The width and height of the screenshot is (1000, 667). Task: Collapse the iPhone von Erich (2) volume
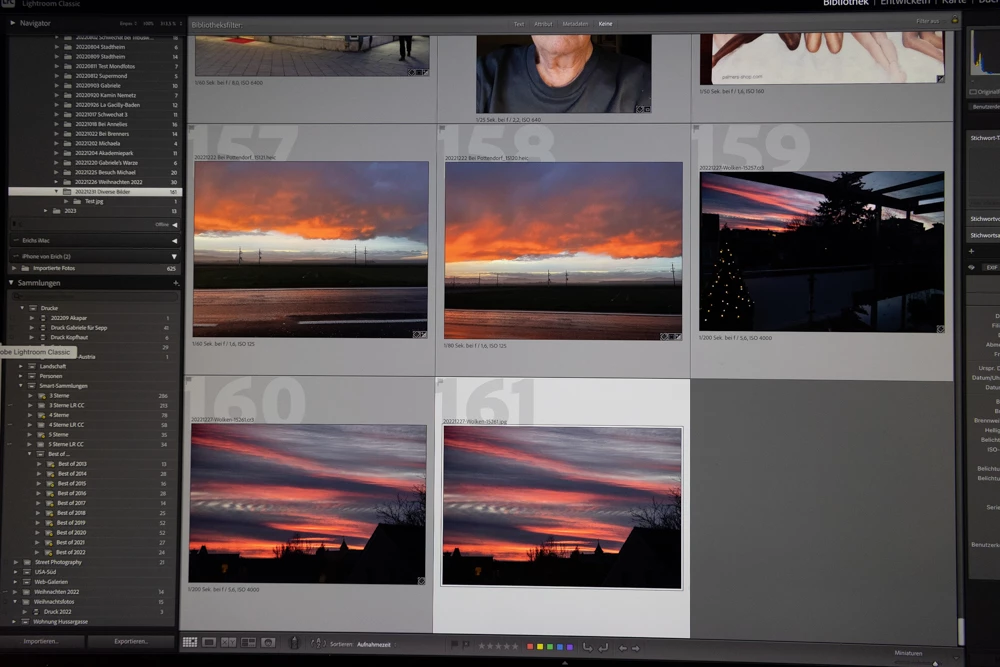(x=174, y=256)
